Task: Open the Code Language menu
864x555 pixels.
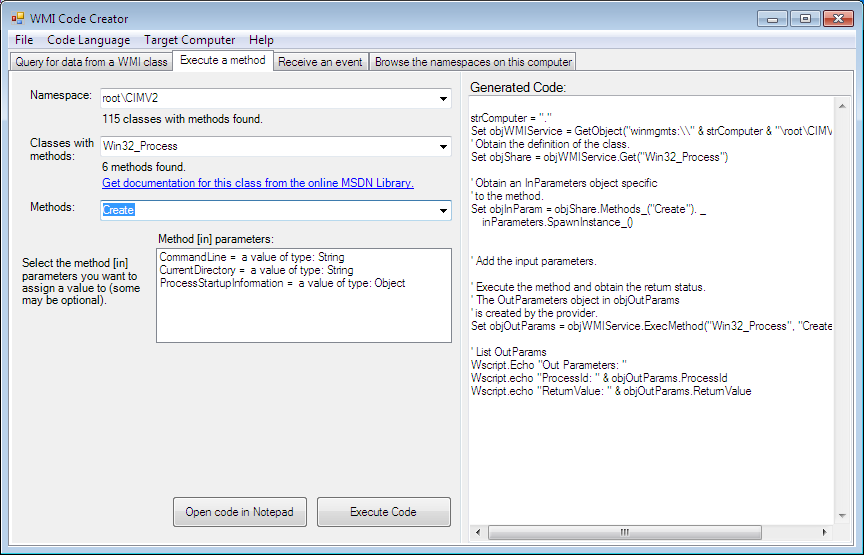Action: (x=88, y=40)
